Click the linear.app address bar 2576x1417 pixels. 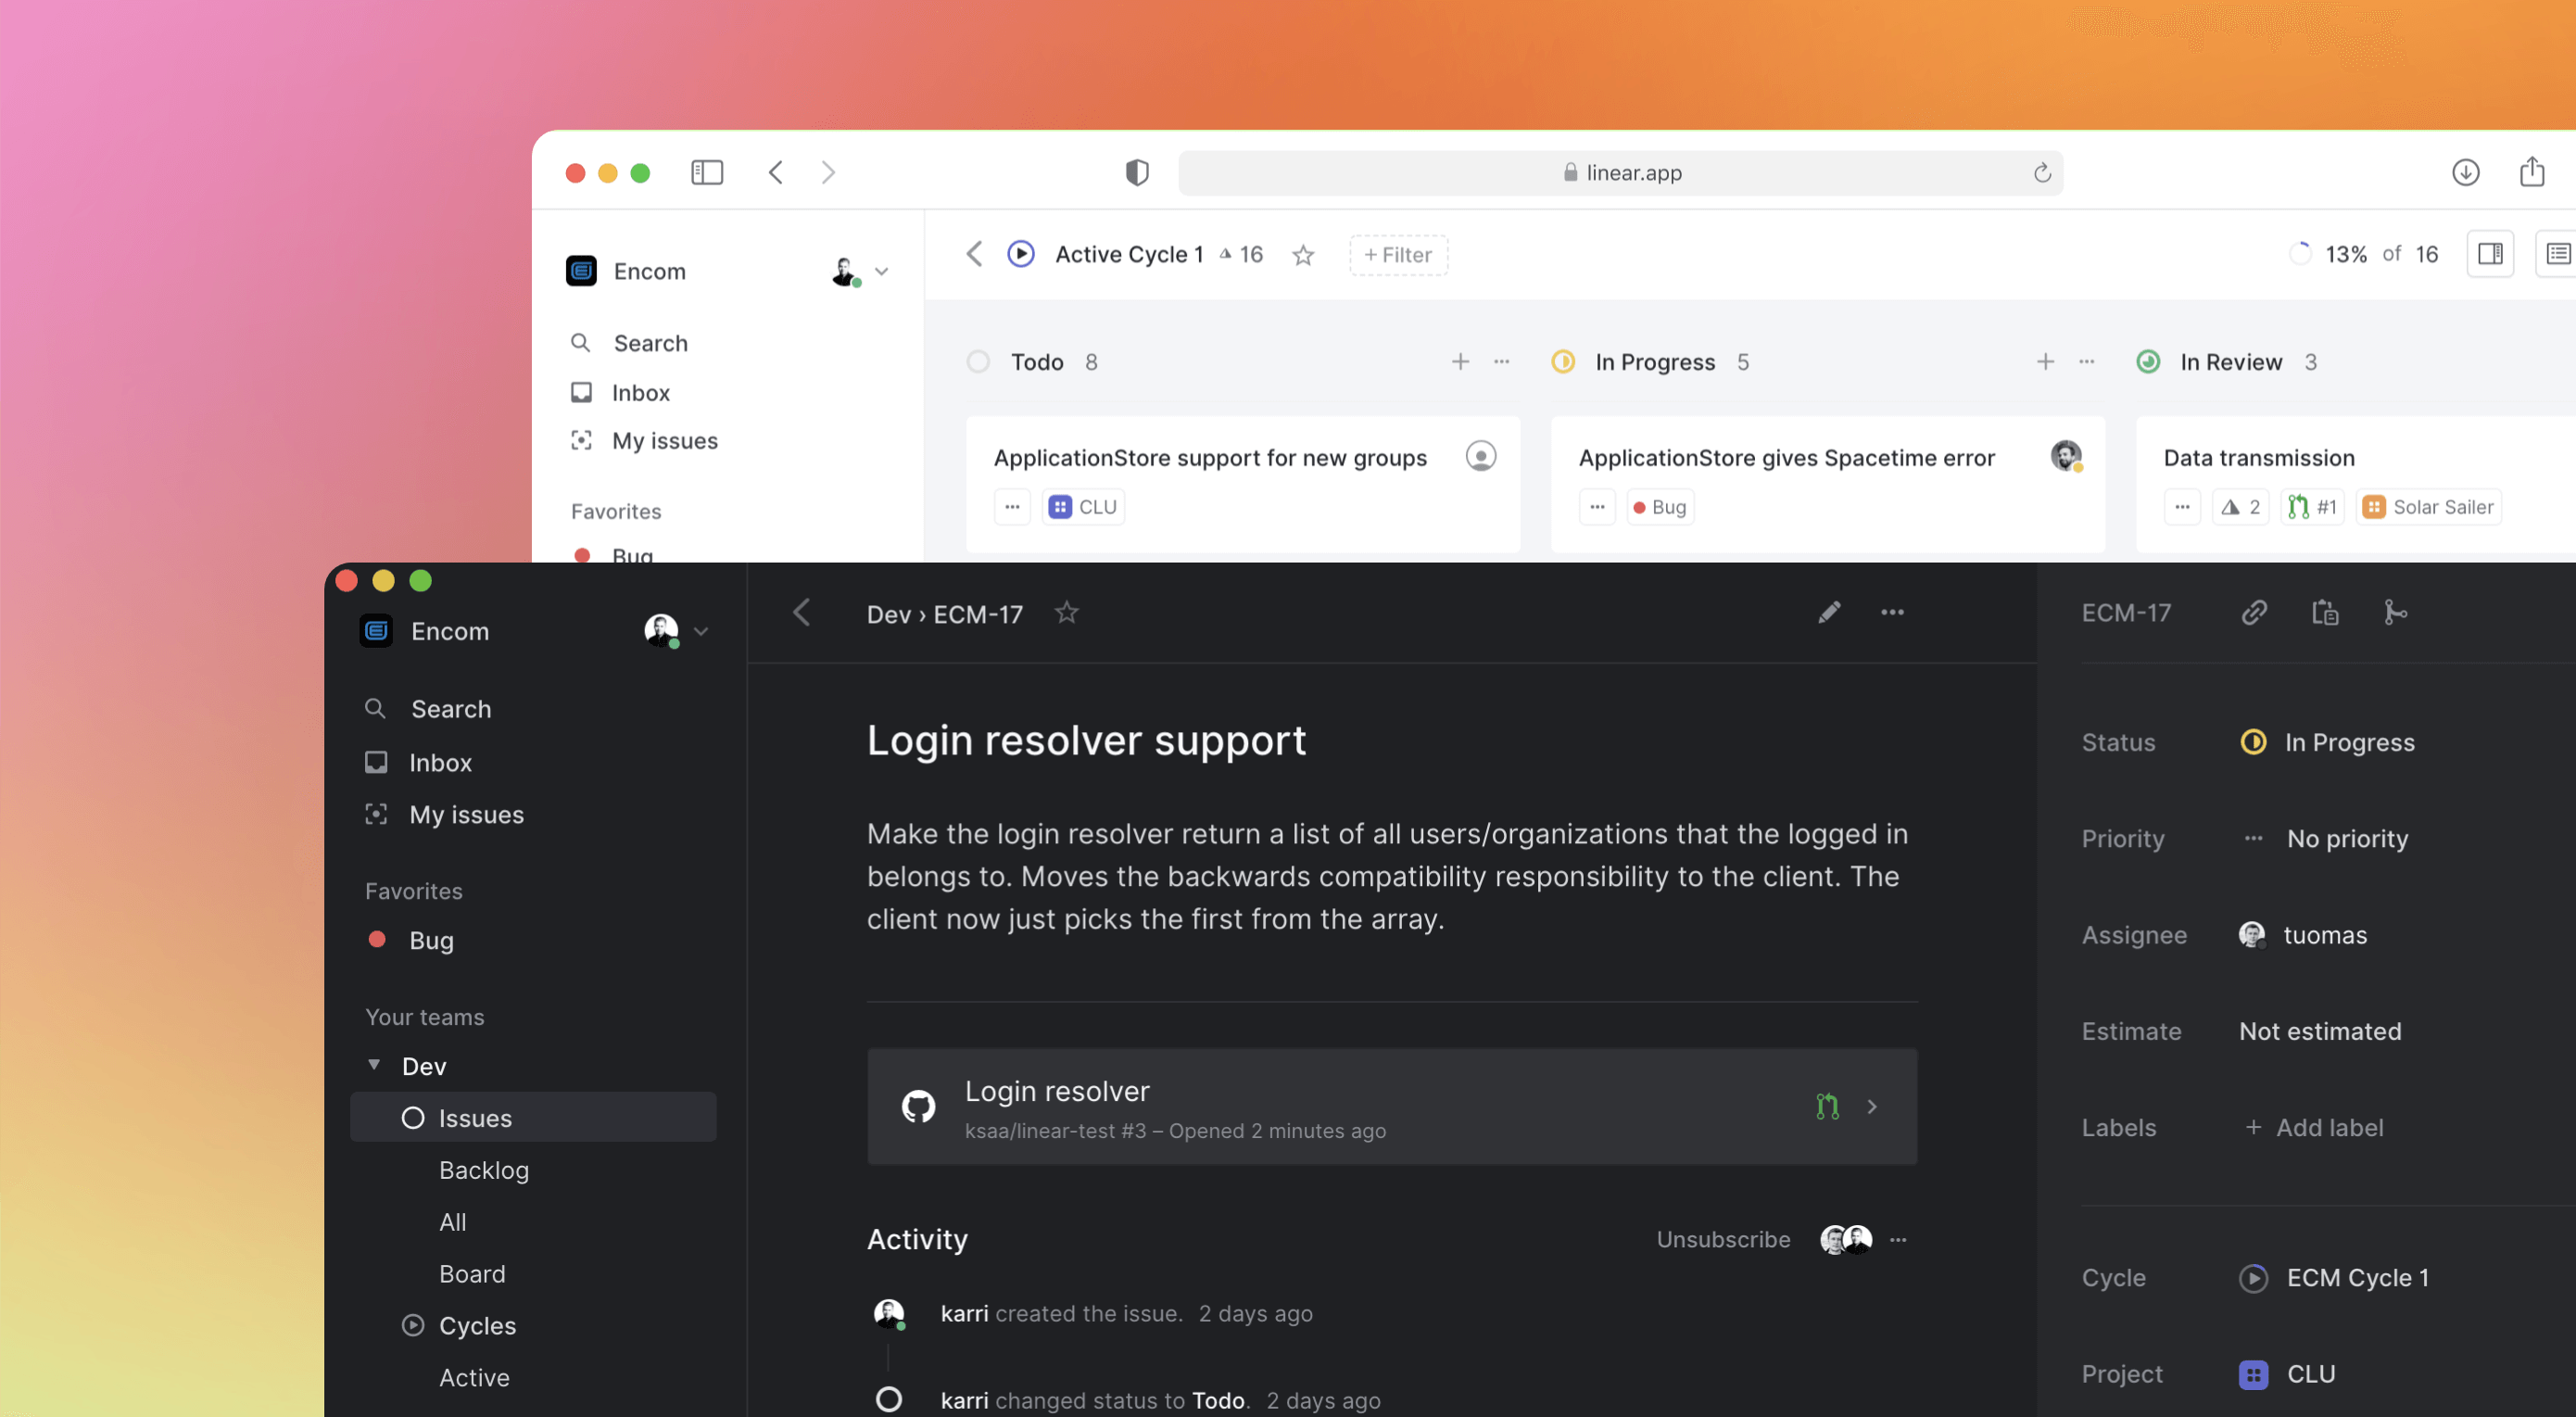pyautogui.click(x=1620, y=173)
